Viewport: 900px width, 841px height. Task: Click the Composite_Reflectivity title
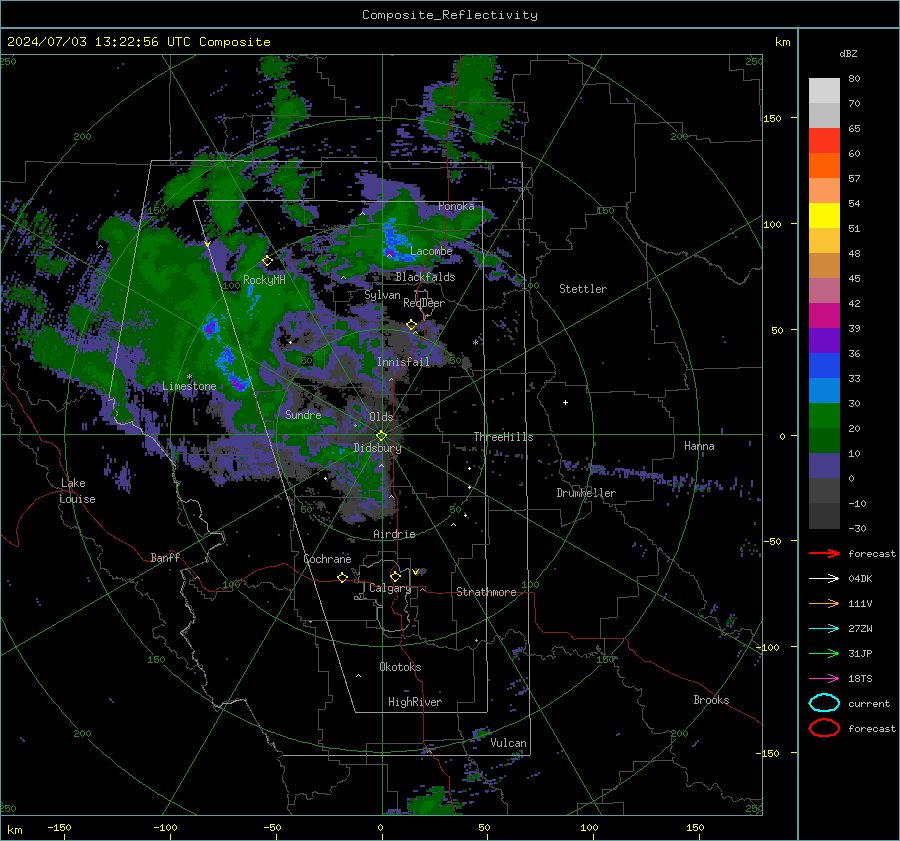pyautogui.click(x=450, y=15)
